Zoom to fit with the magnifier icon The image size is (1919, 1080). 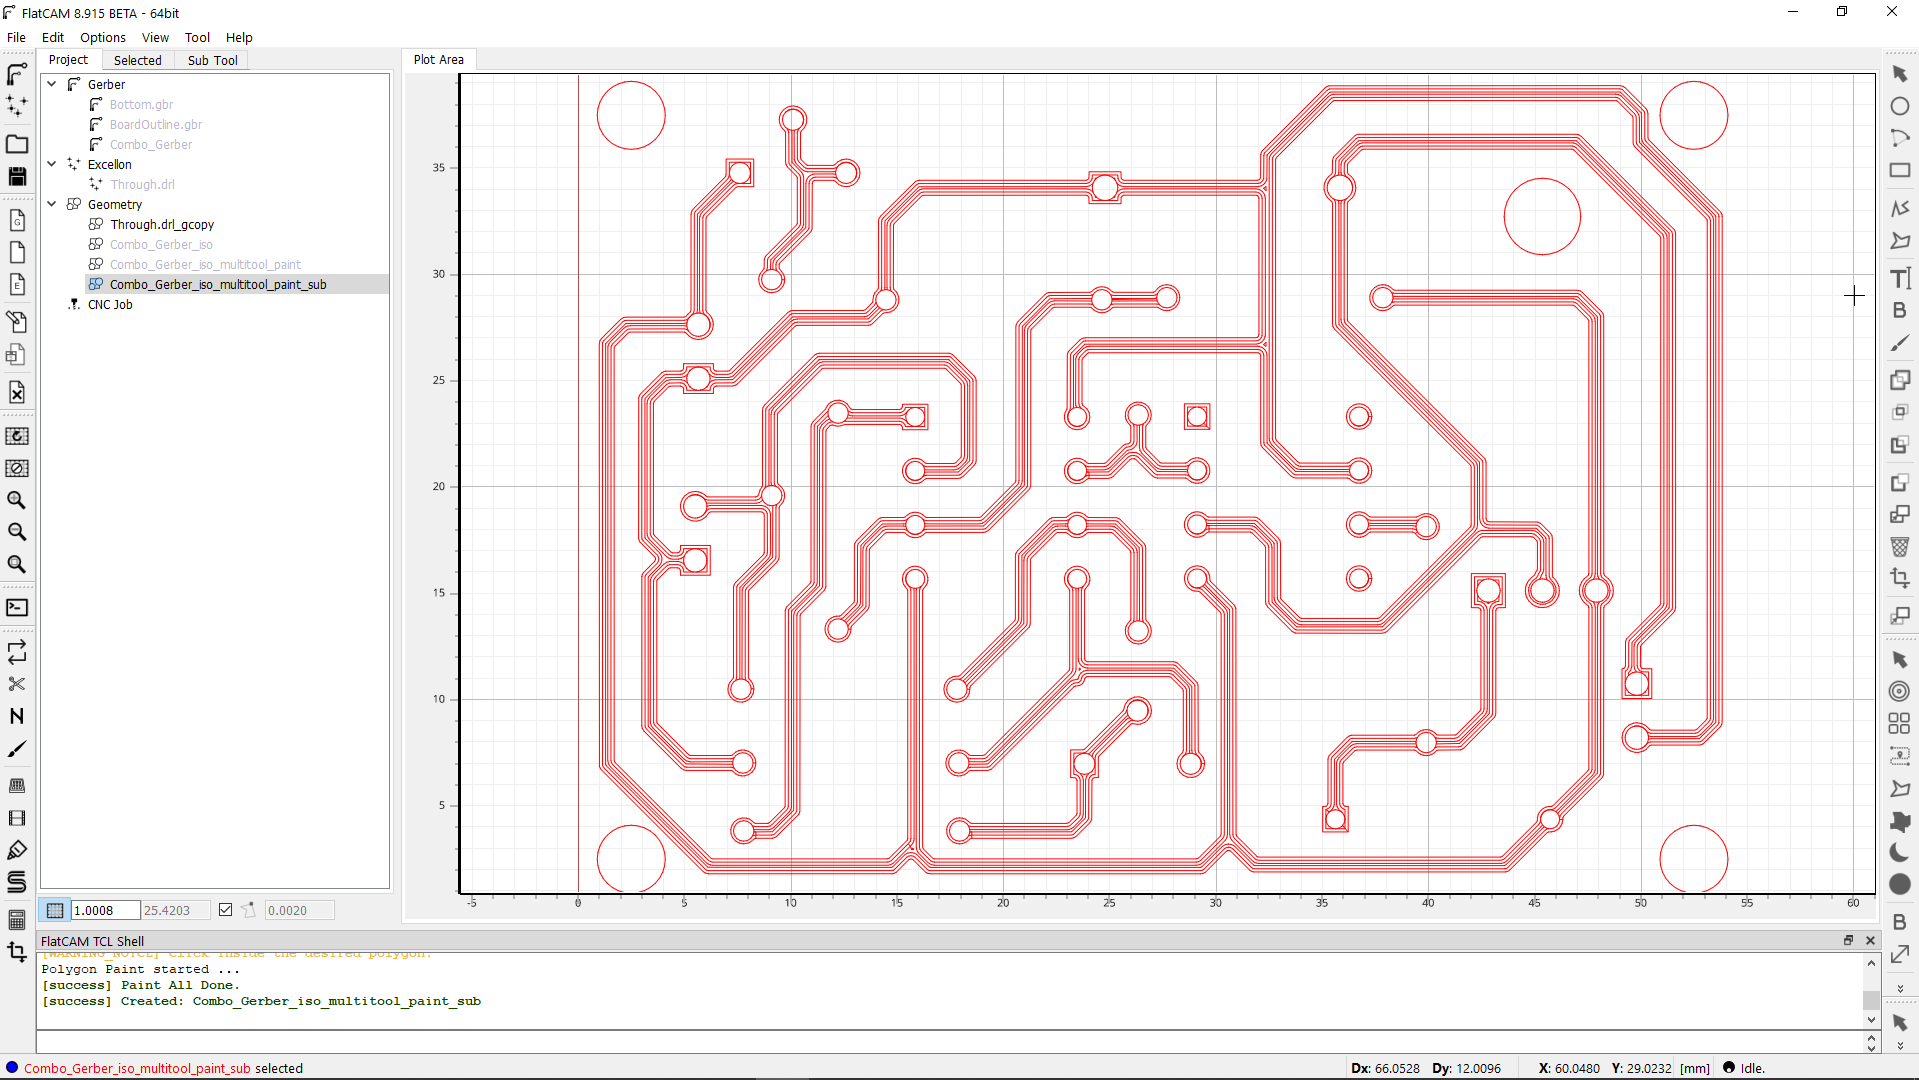pyautogui.click(x=17, y=564)
